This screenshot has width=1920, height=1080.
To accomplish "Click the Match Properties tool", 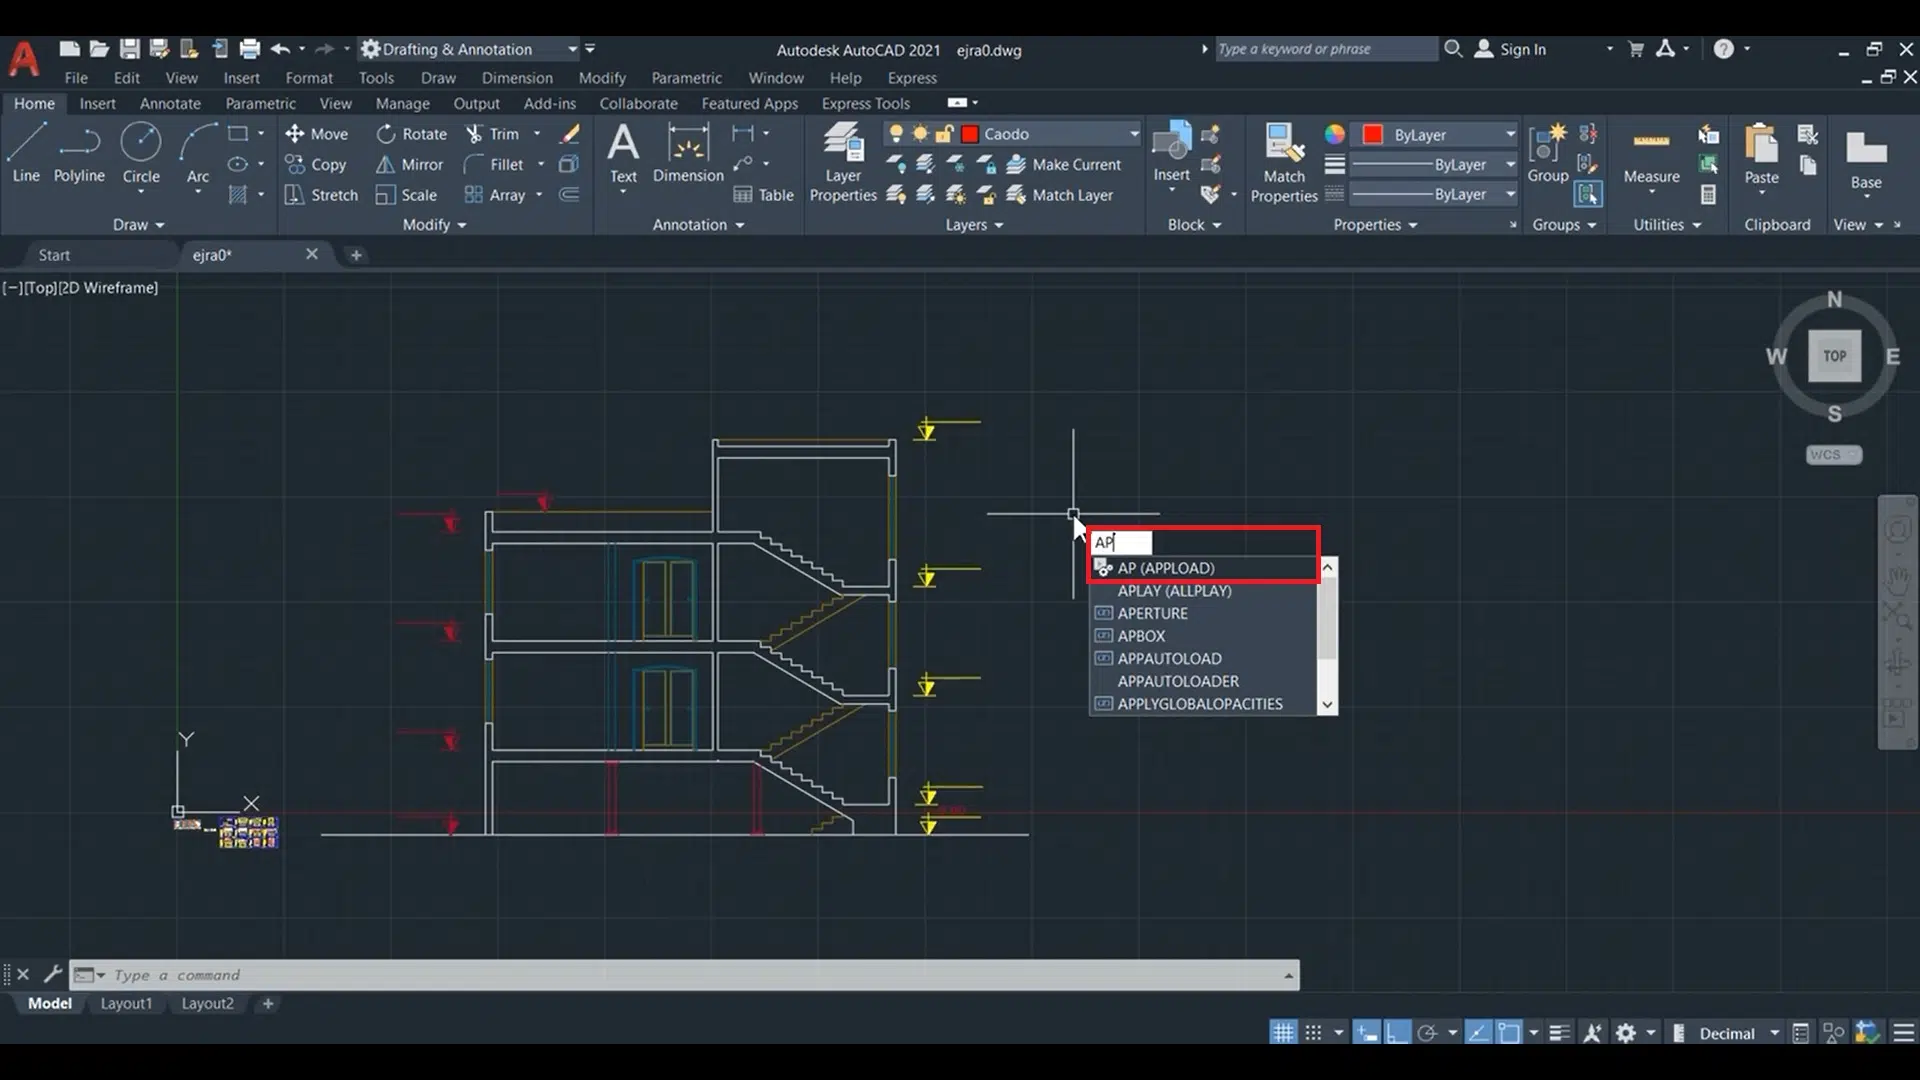I will tap(1284, 162).
